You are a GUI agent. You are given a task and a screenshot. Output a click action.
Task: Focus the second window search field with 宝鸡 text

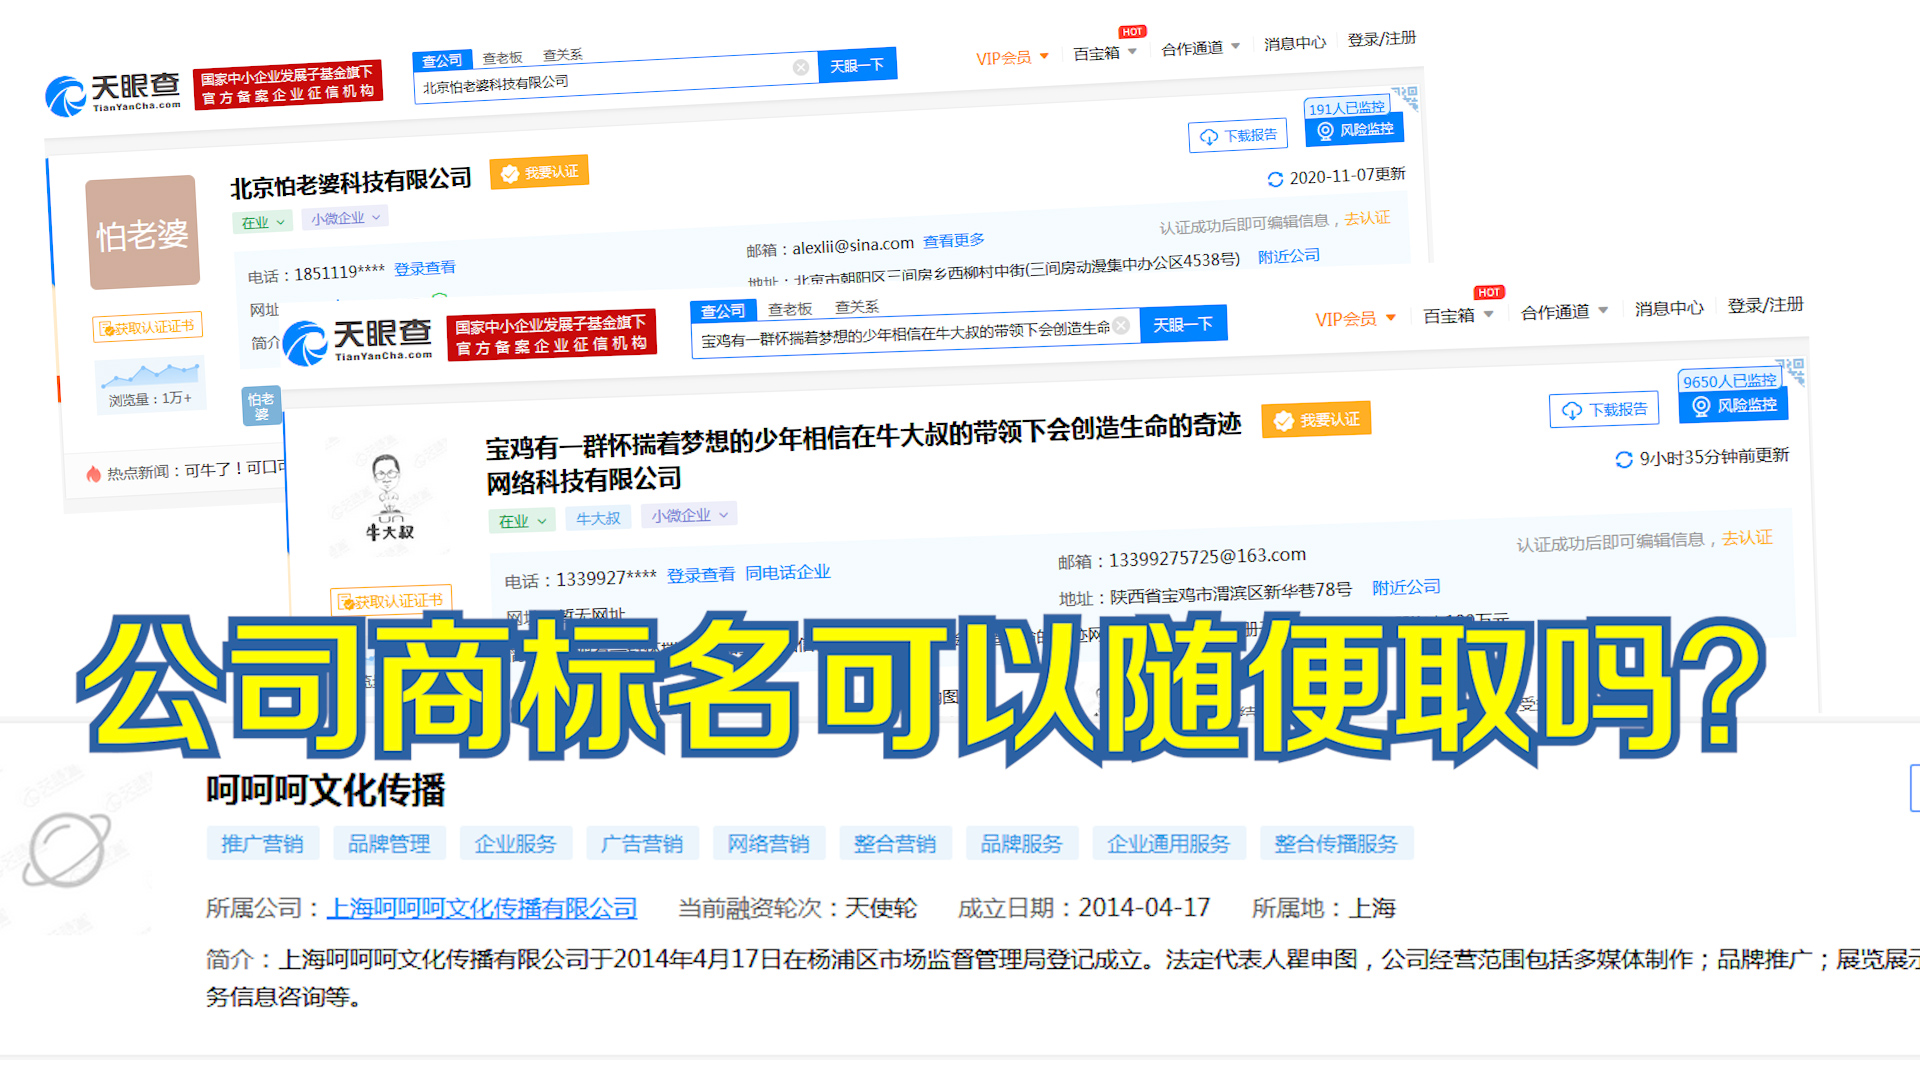coord(915,332)
